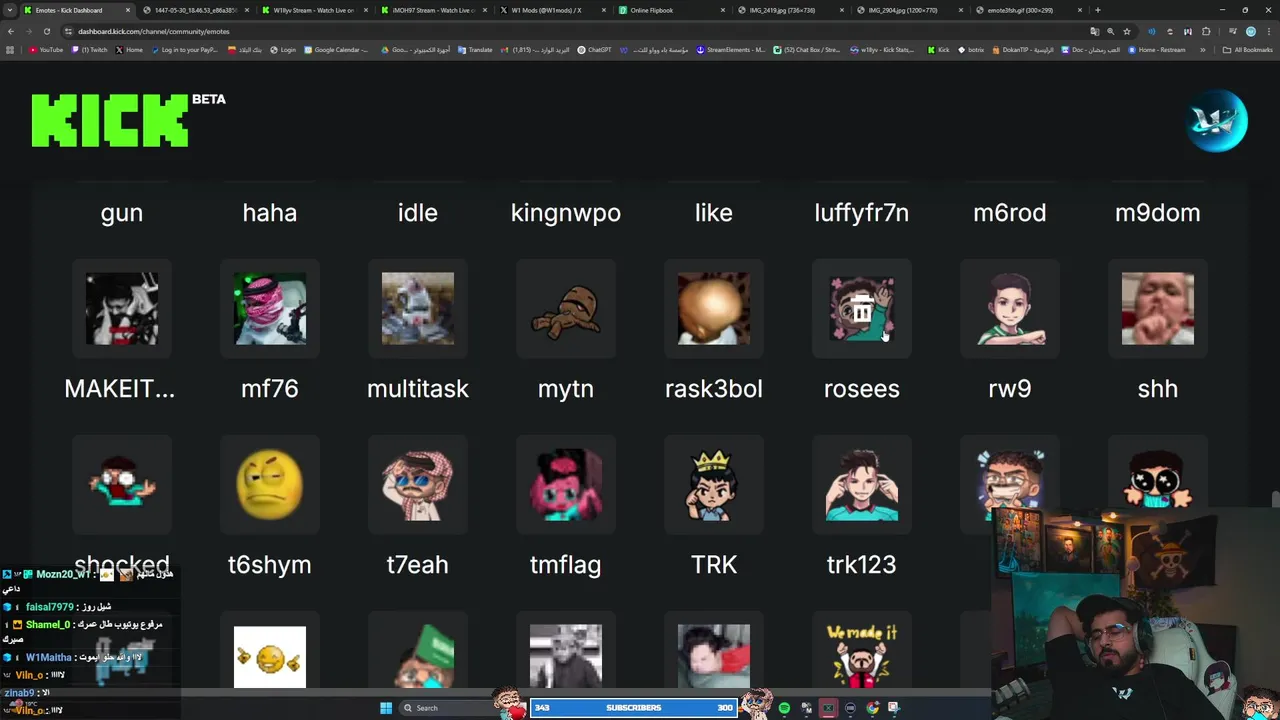Image resolution: width=1280 pixels, height=720 pixels.
Task: Select the rw9 emote image
Action: 1010,308
